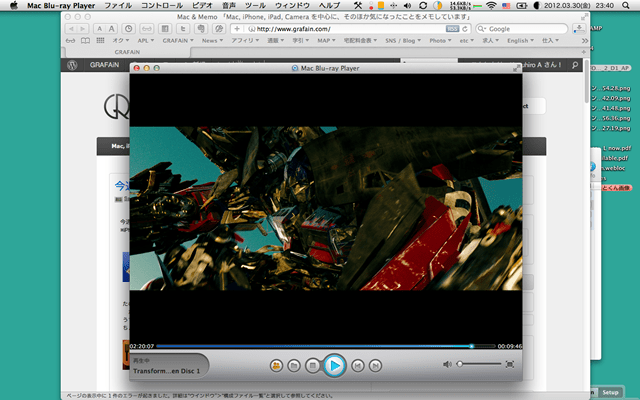Image resolution: width=640 pixels, height=400 pixels.
Task: Click the battery icon in menu bar
Action: point(522,5)
